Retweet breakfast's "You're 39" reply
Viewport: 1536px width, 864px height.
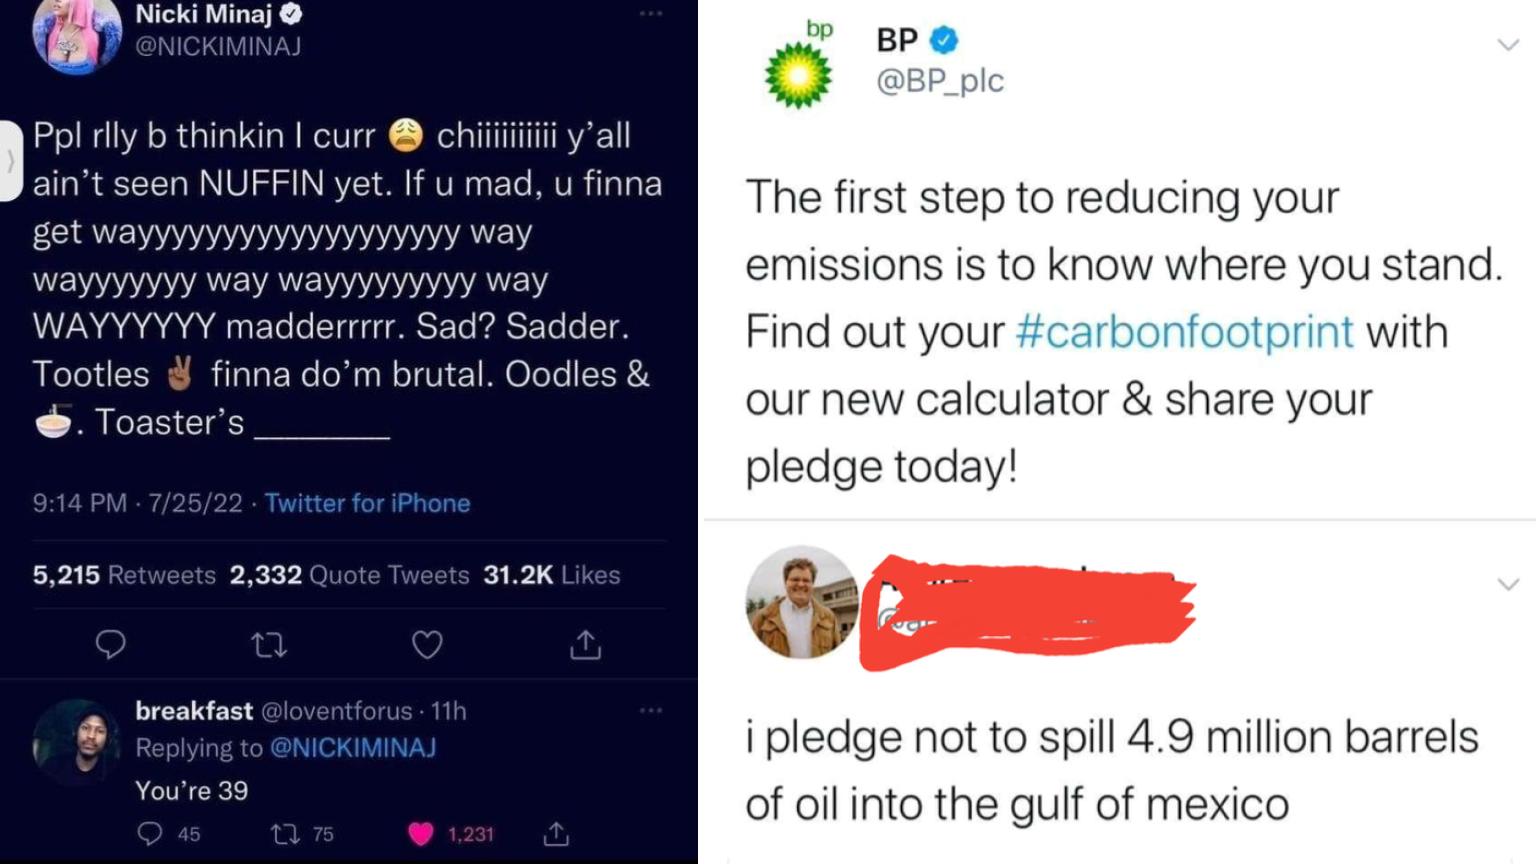(x=286, y=833)
